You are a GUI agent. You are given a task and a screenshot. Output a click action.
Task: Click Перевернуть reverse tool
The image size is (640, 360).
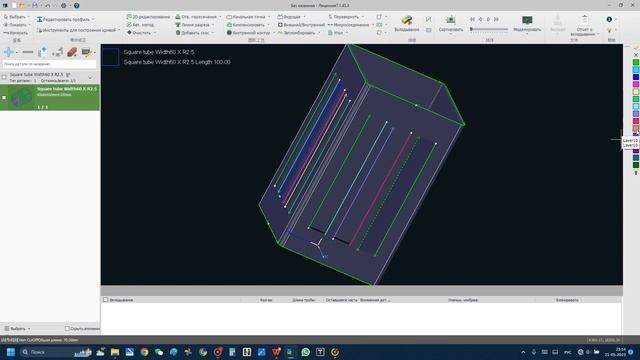[x=343, y=17]
